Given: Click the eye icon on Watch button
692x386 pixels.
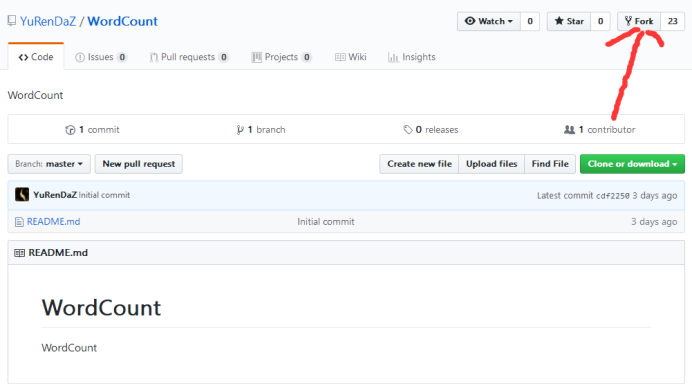Looking at the screenshot, I should [x=470, y=21].
